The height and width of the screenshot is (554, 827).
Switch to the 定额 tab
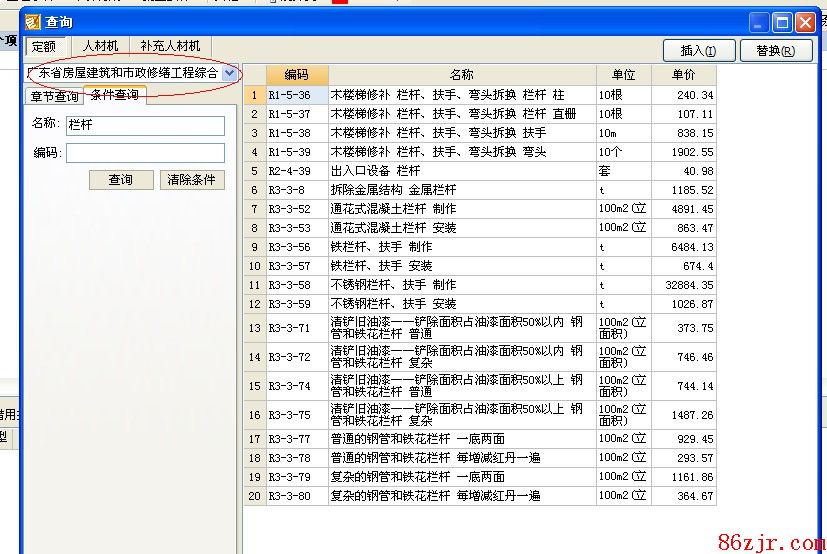(x=44, y=46)
